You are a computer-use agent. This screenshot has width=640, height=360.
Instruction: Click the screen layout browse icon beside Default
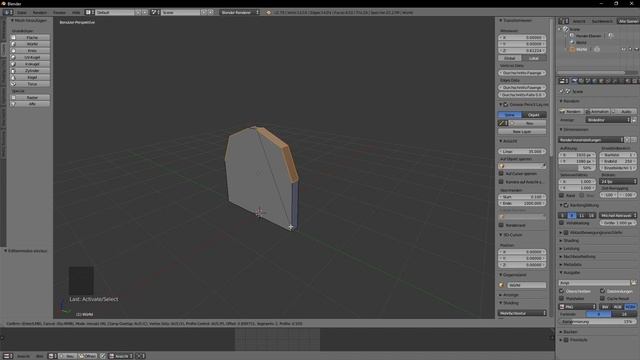(x=90, y=12)
